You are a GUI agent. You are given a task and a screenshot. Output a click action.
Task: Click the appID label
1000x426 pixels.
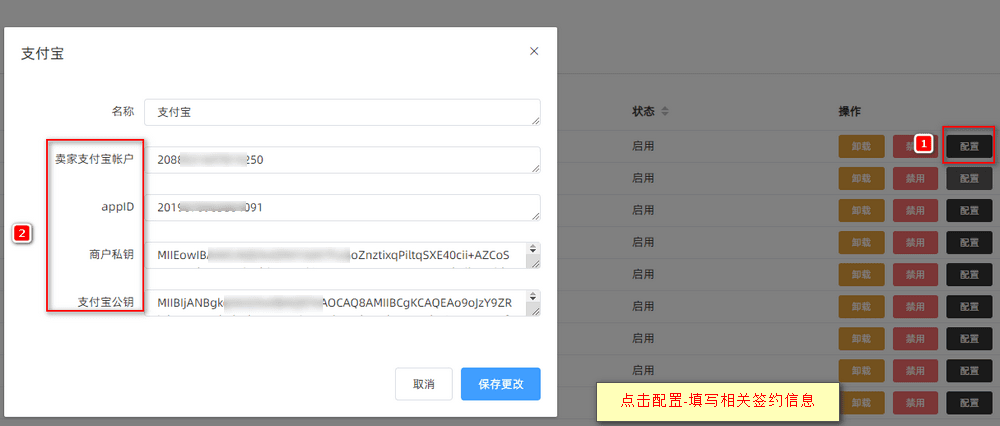(120, 208)
